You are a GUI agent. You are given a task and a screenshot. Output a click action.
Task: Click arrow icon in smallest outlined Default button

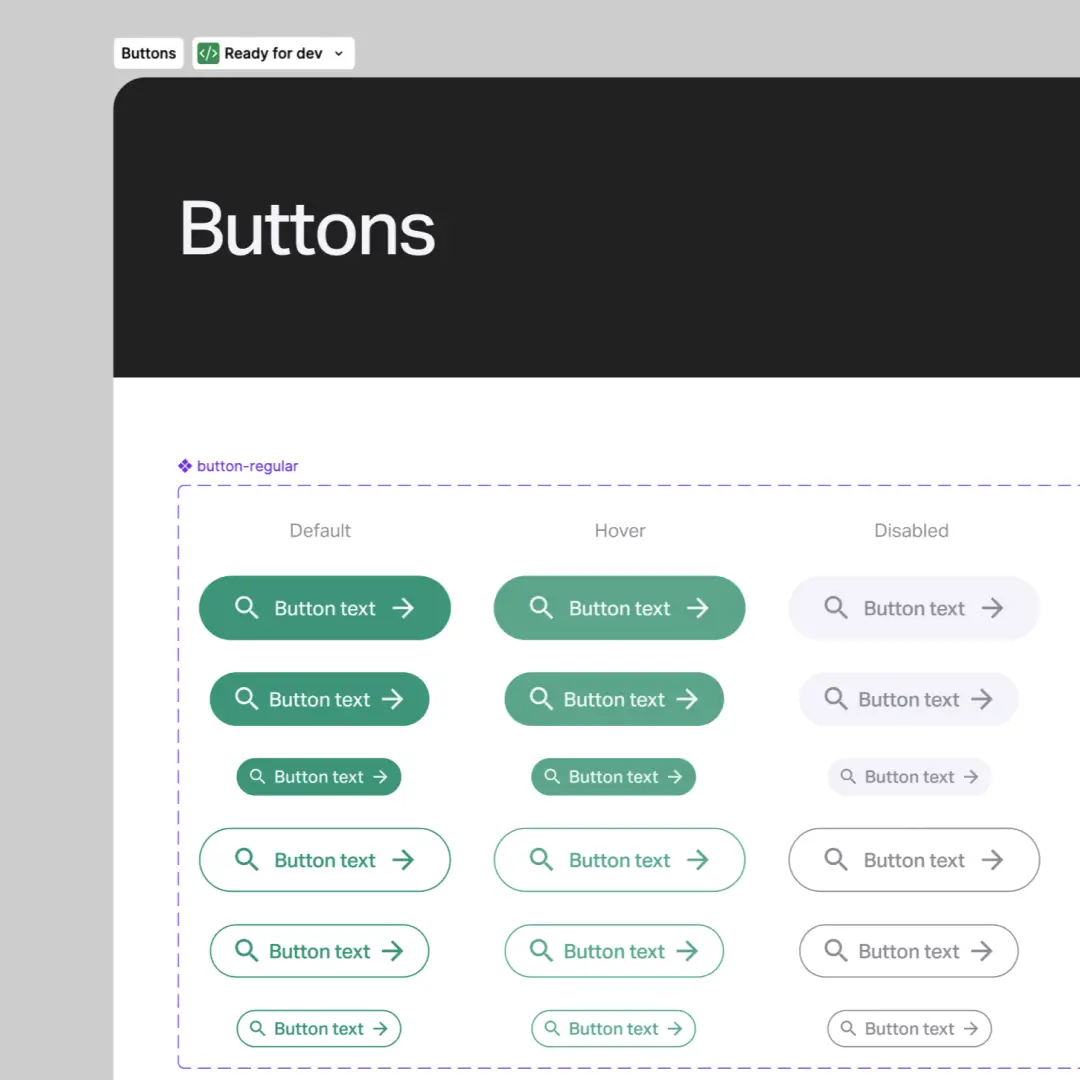coord(380,1028)
